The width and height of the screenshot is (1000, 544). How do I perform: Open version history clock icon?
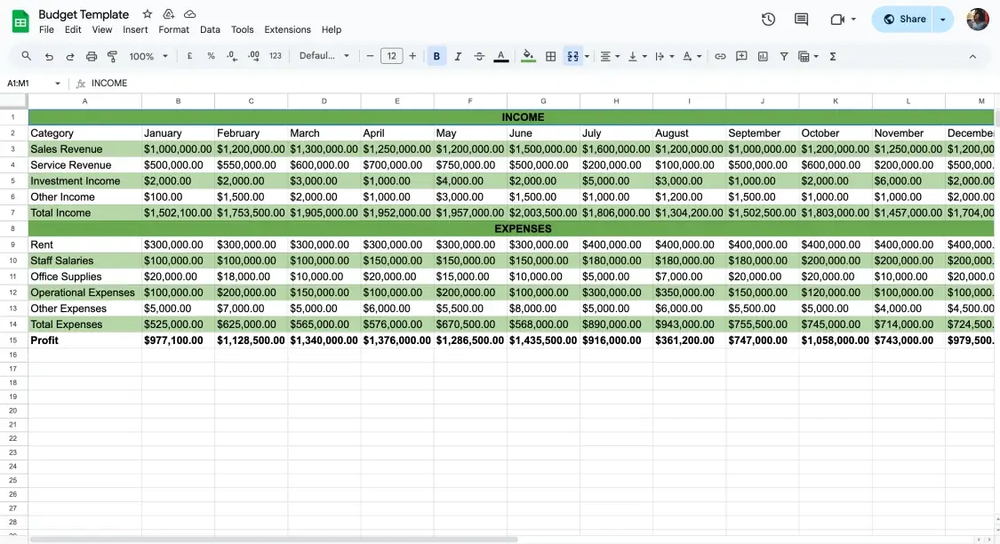(768, 19)
